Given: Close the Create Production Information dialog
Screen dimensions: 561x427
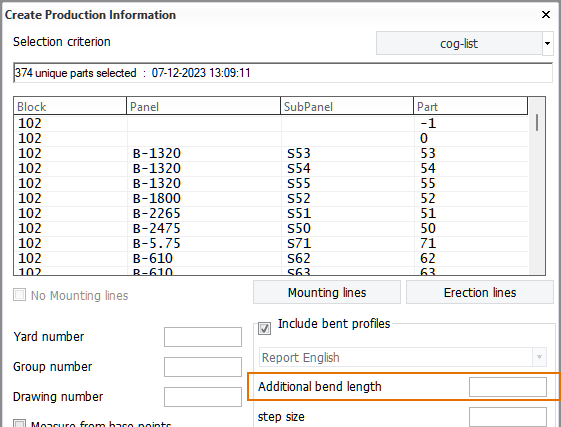Looking at the screenshot, I should pos(546,15).
